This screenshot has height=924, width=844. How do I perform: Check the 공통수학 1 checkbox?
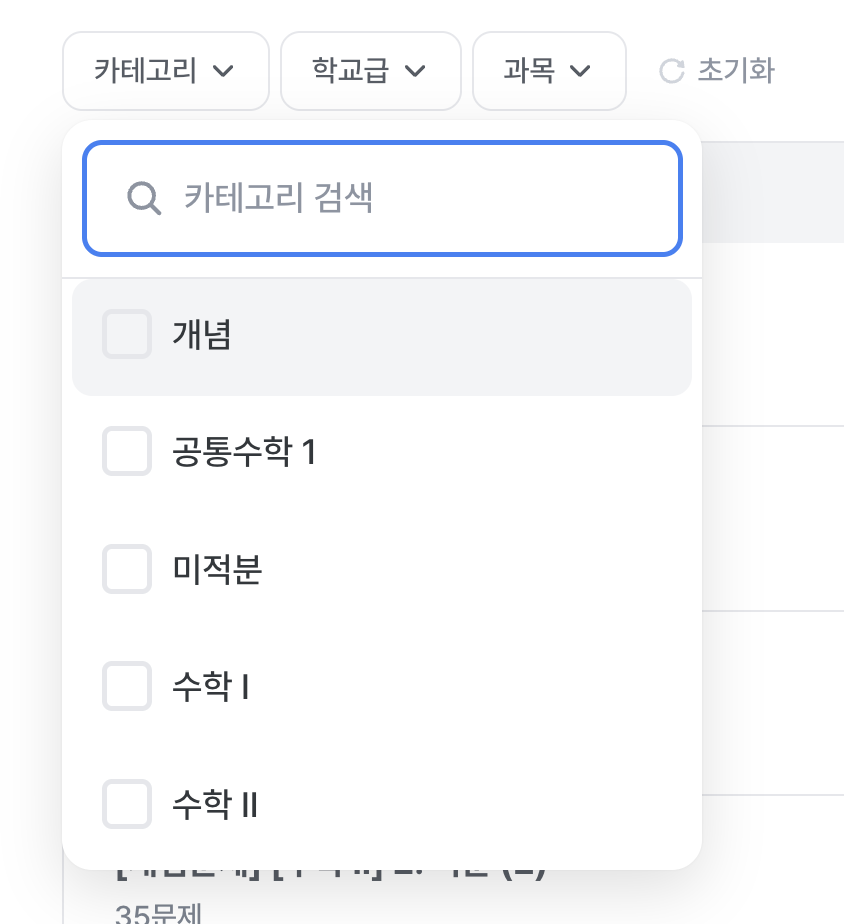[x=127, y=451]
